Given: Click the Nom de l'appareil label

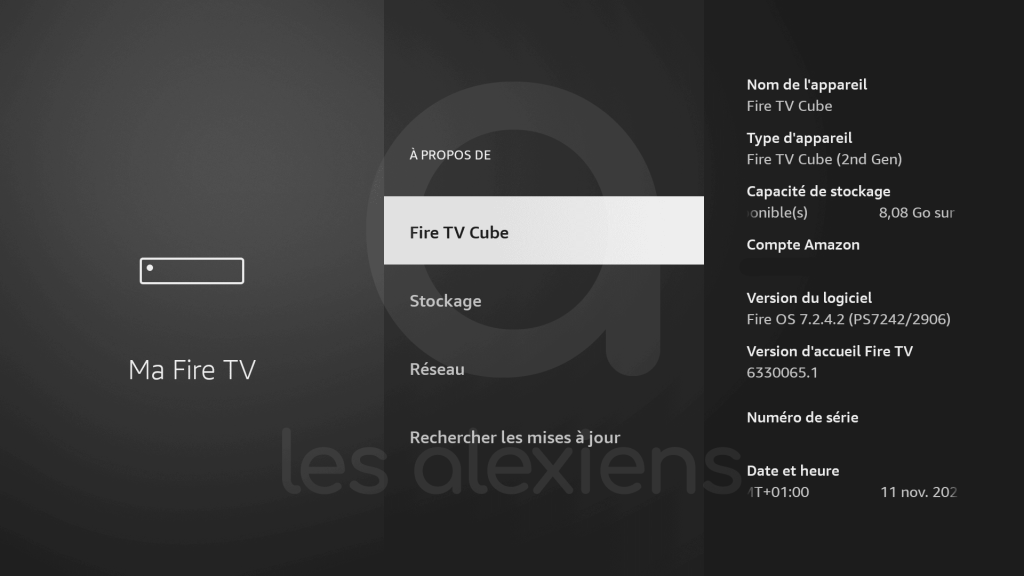Looking at the screenshot, I should (x=807, y=85).
